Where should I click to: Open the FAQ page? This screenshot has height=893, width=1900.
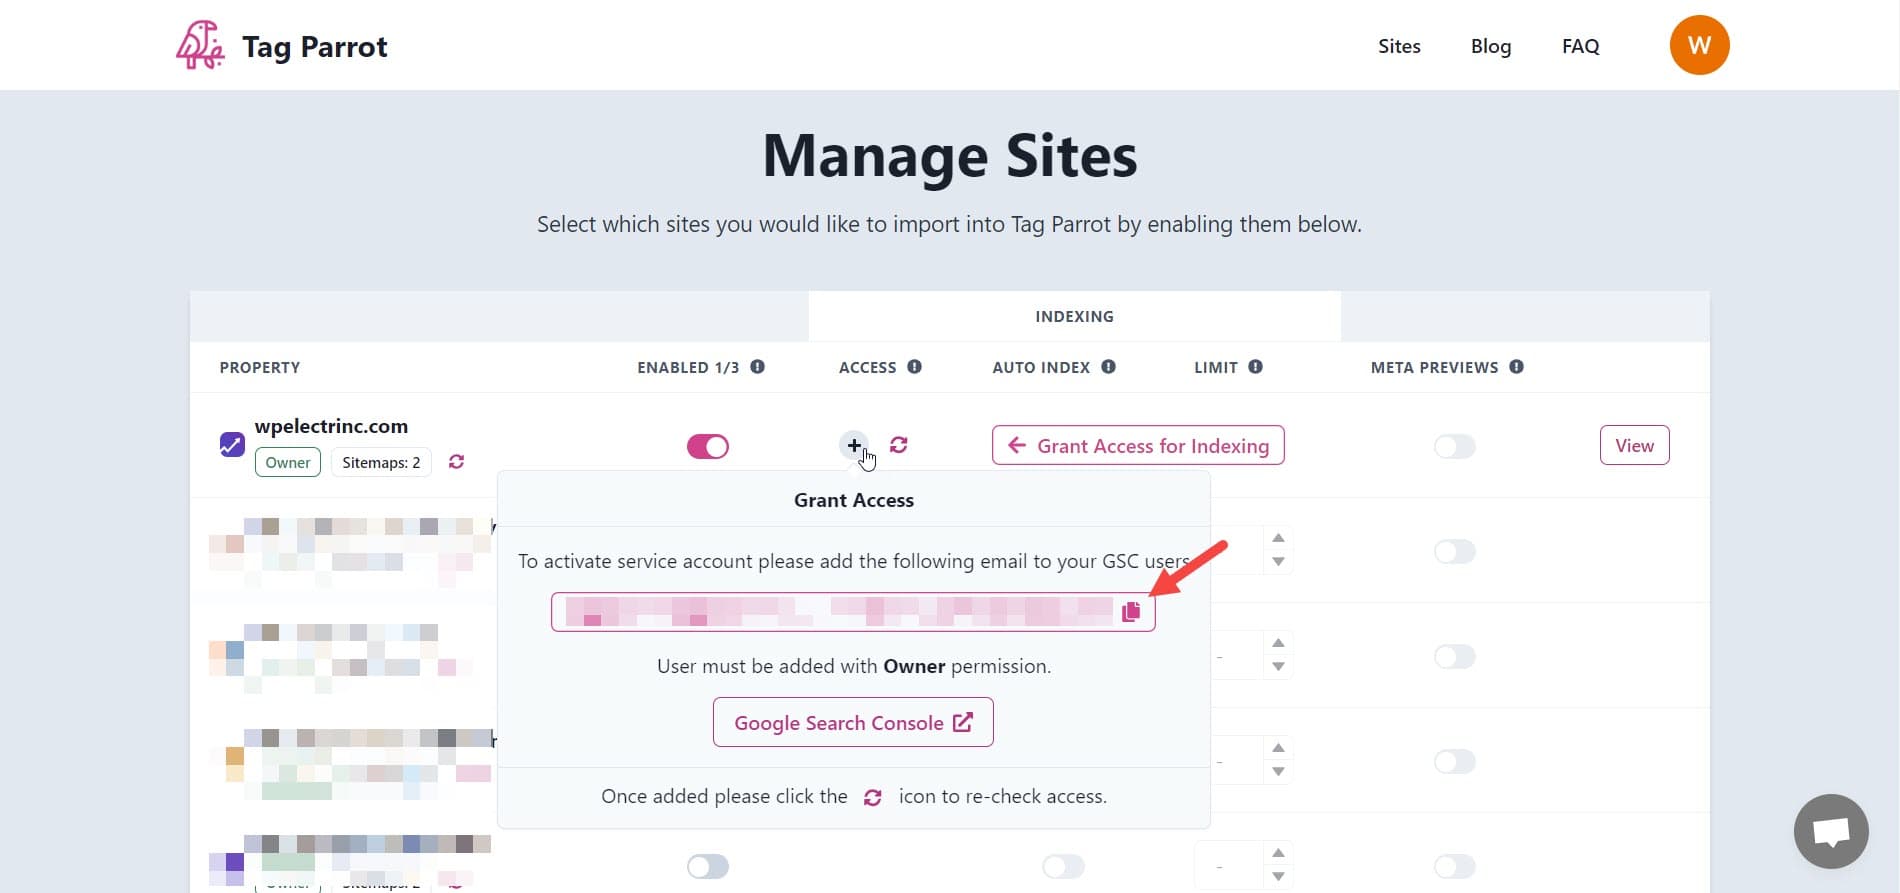click(x=1581, y=46)
